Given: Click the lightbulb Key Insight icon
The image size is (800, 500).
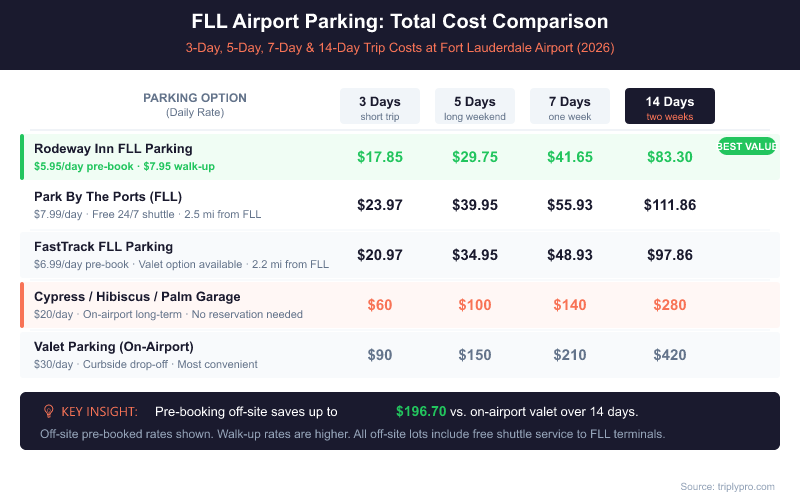Looking at the screenshot, I should pos(48,411).
